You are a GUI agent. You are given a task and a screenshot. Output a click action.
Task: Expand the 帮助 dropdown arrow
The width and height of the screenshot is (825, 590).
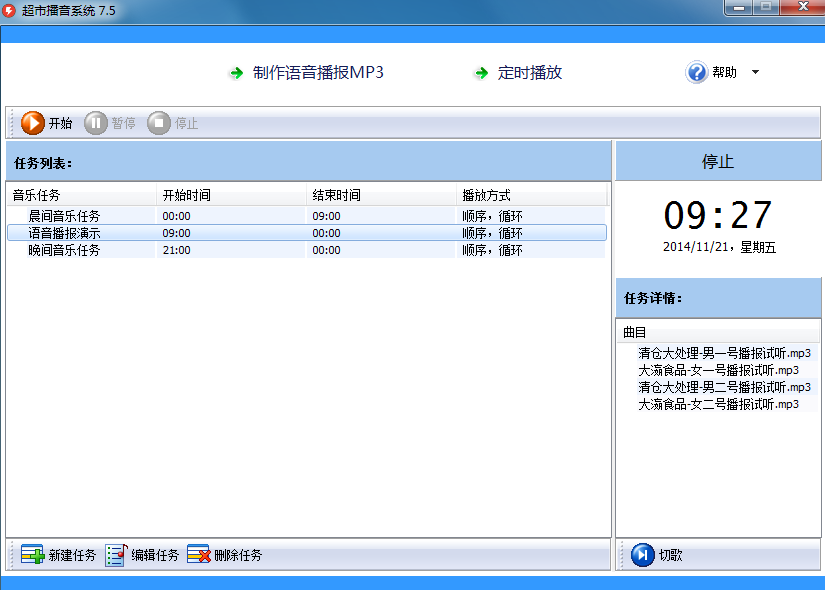tap(755, 72)
